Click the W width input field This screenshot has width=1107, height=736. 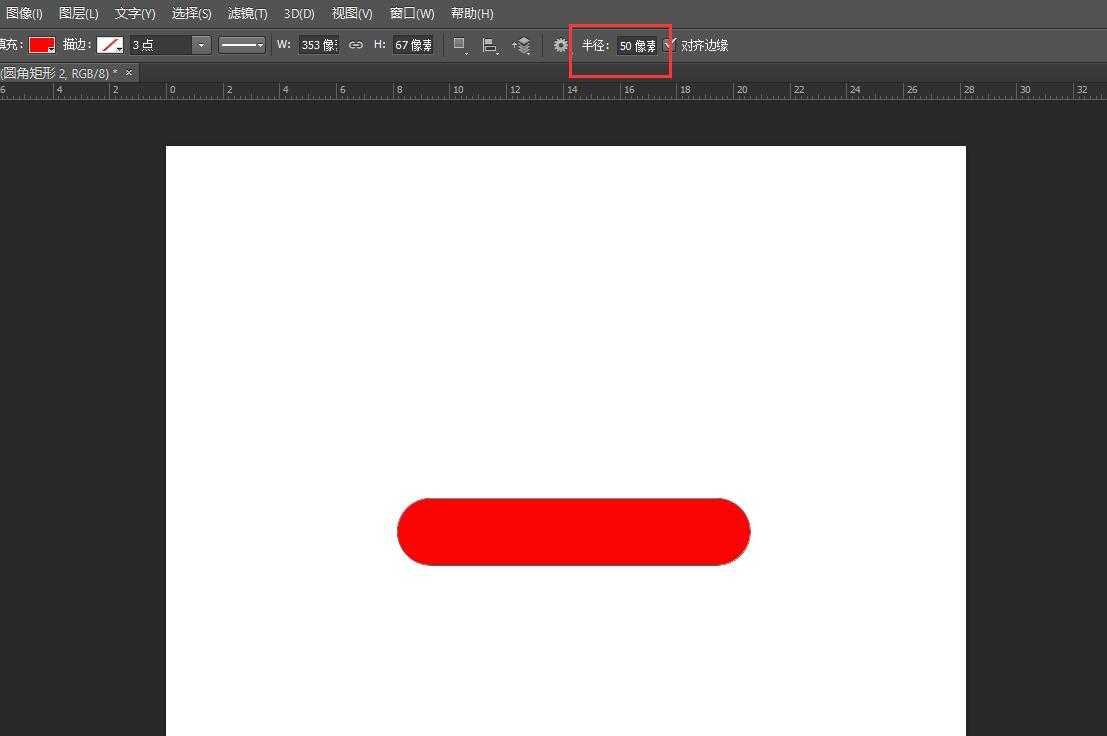click(318, 45)
